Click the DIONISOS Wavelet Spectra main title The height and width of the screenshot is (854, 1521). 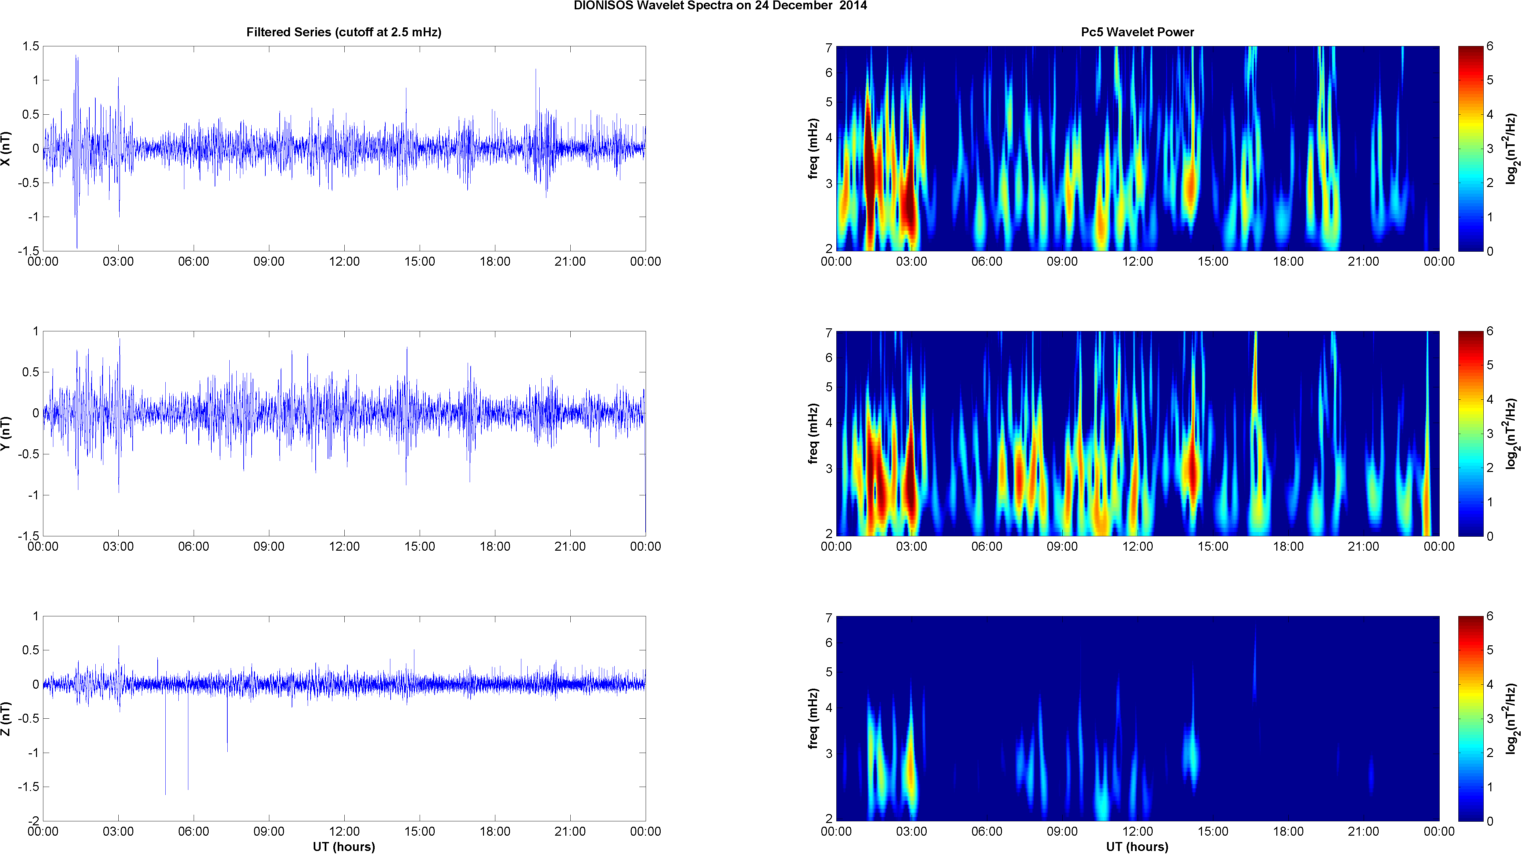coord(720,6)
